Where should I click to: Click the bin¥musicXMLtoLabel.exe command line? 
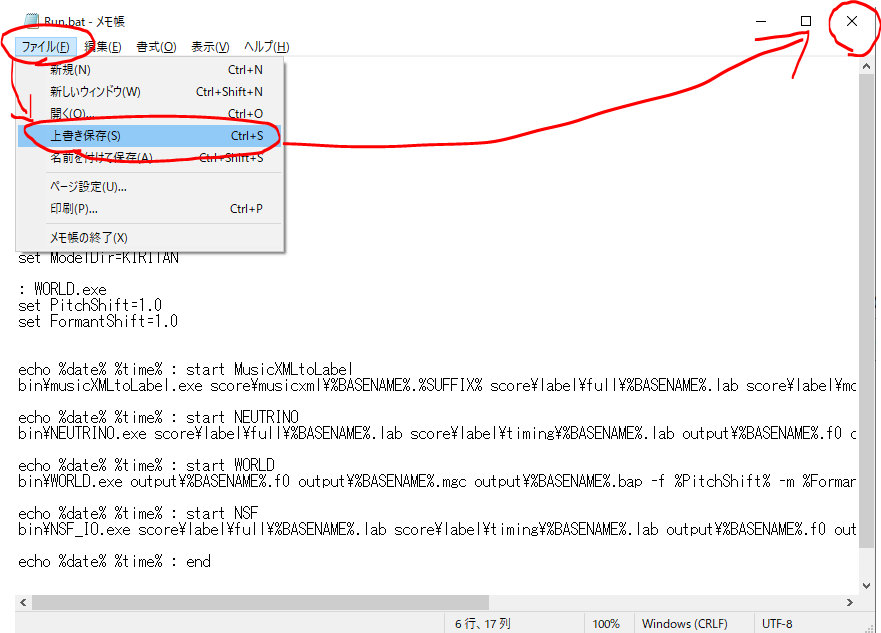[x=437, y=385]
